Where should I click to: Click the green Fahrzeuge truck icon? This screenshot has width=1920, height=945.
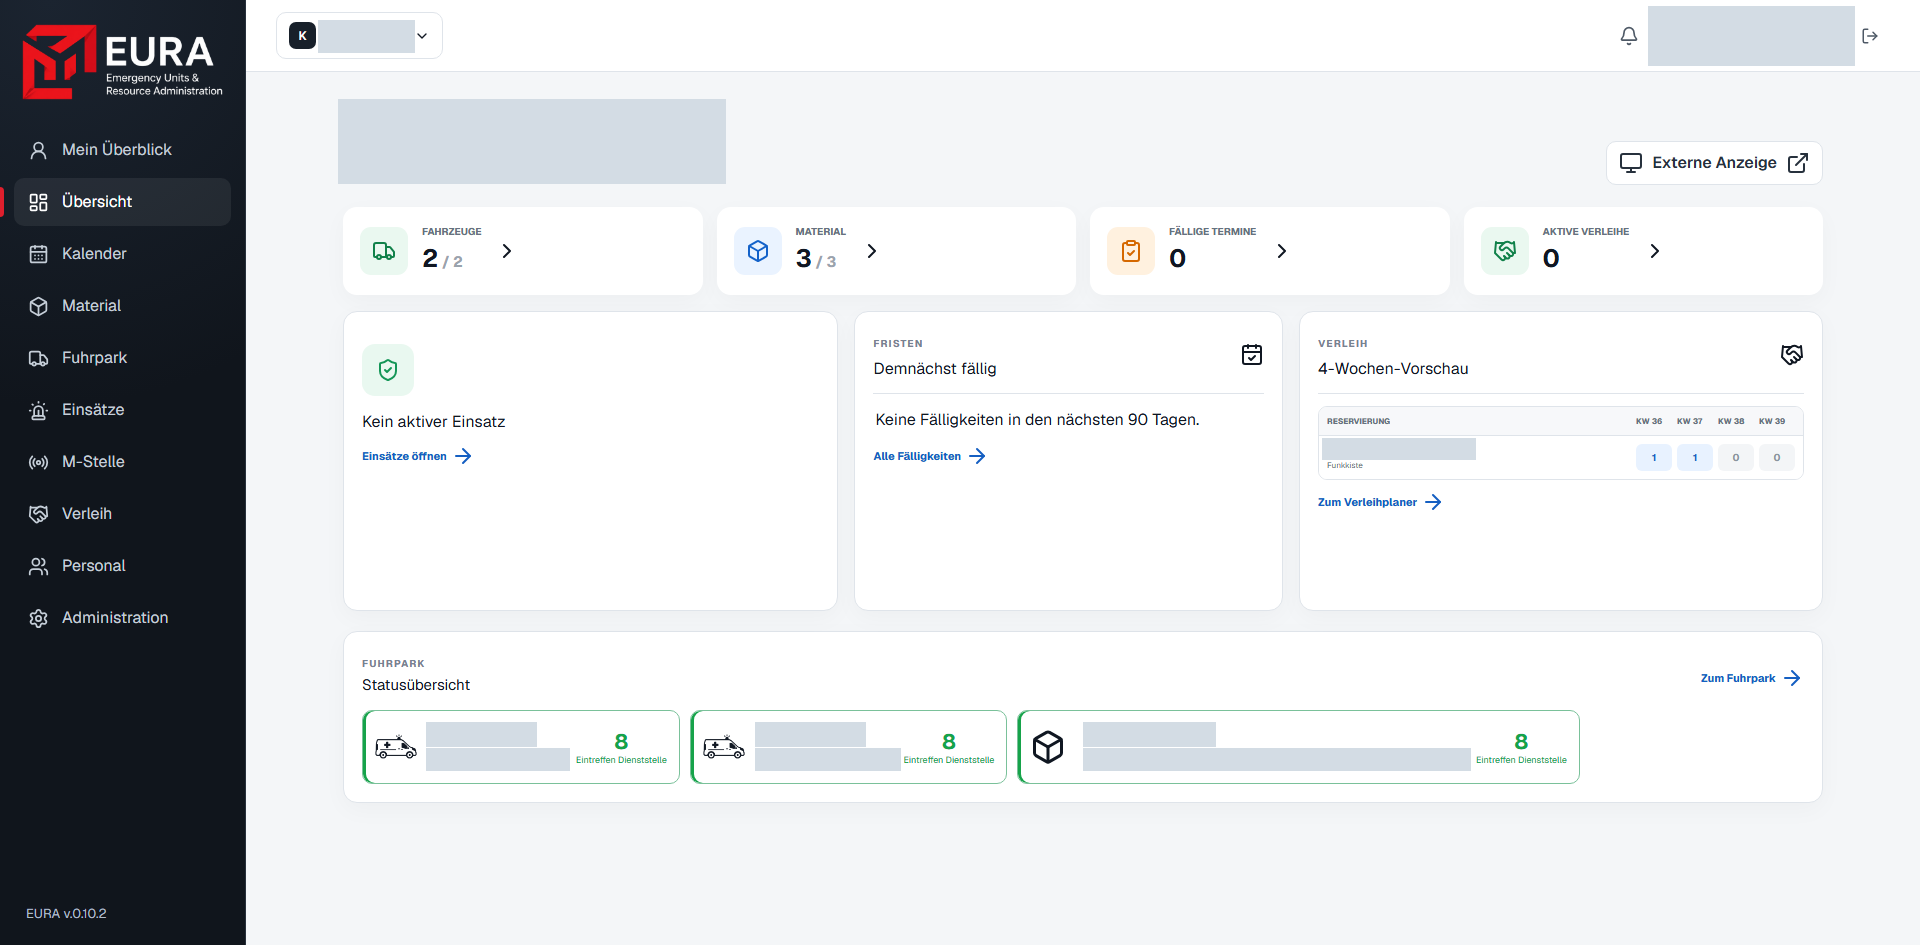tap(384, 251)
